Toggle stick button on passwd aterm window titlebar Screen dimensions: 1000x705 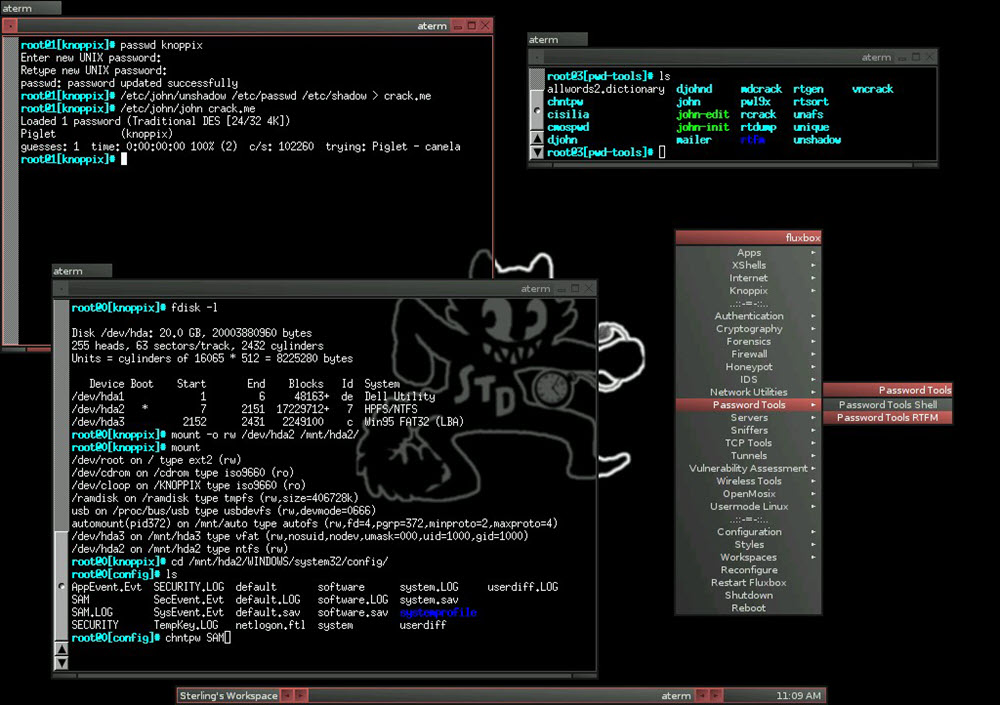[10, 26]
